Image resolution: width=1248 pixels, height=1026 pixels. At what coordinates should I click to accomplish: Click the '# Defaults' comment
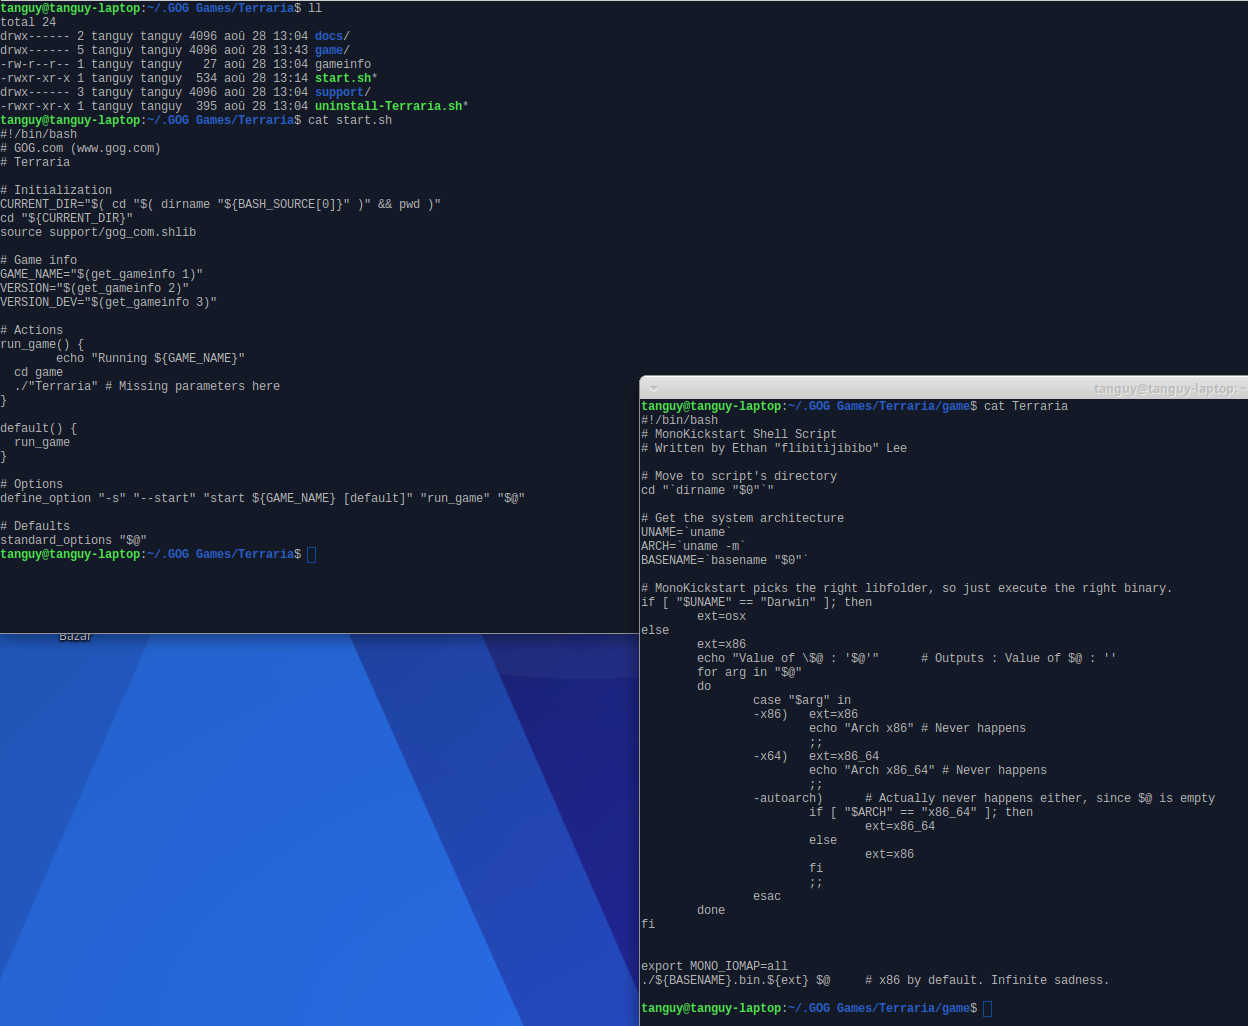35,526
